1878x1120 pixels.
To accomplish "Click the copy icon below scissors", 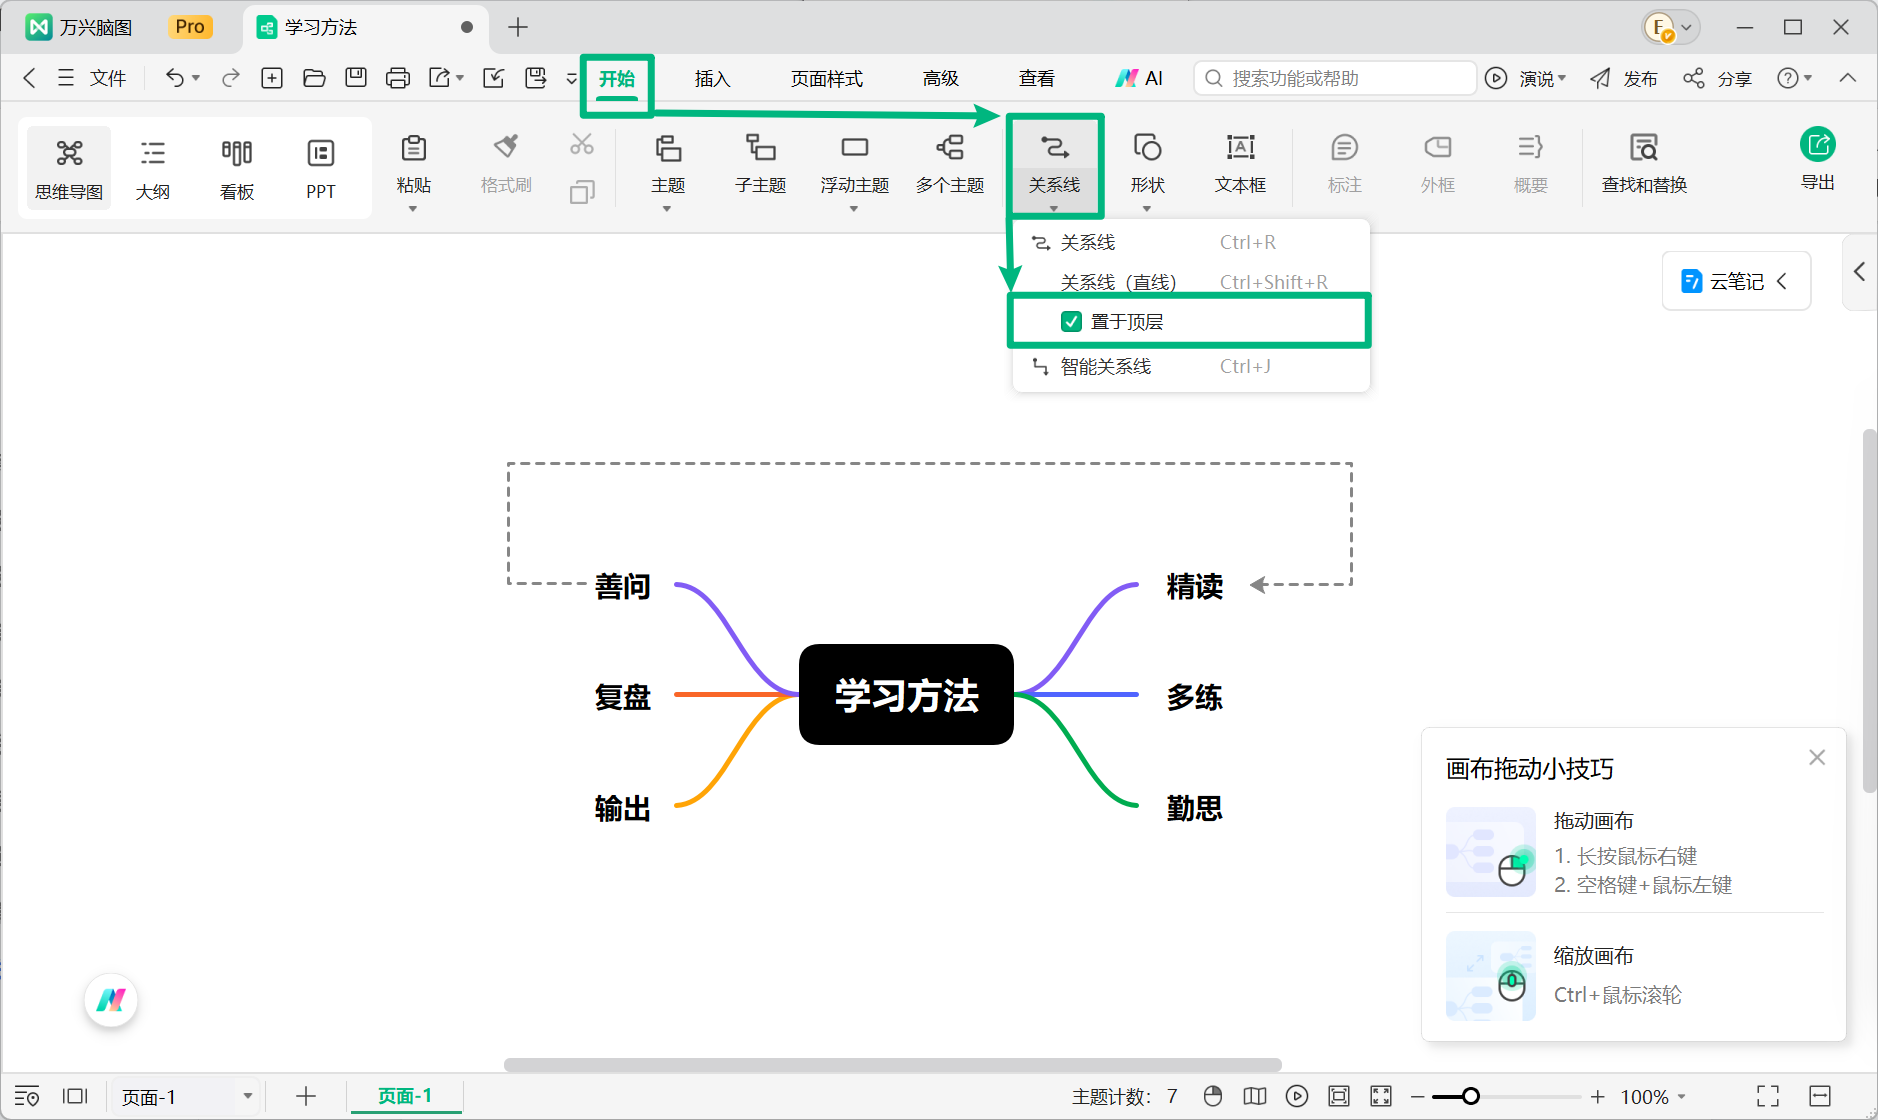I will [582, 191].
